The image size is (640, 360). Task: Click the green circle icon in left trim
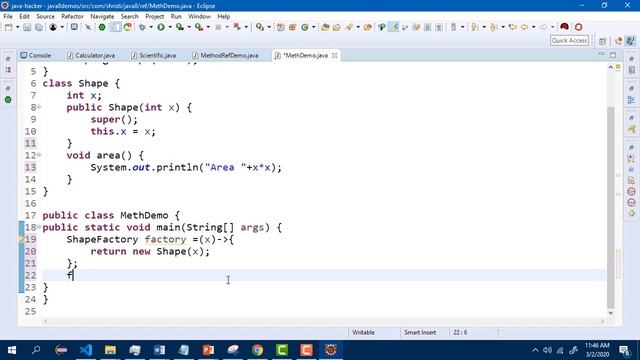(8, 100)
